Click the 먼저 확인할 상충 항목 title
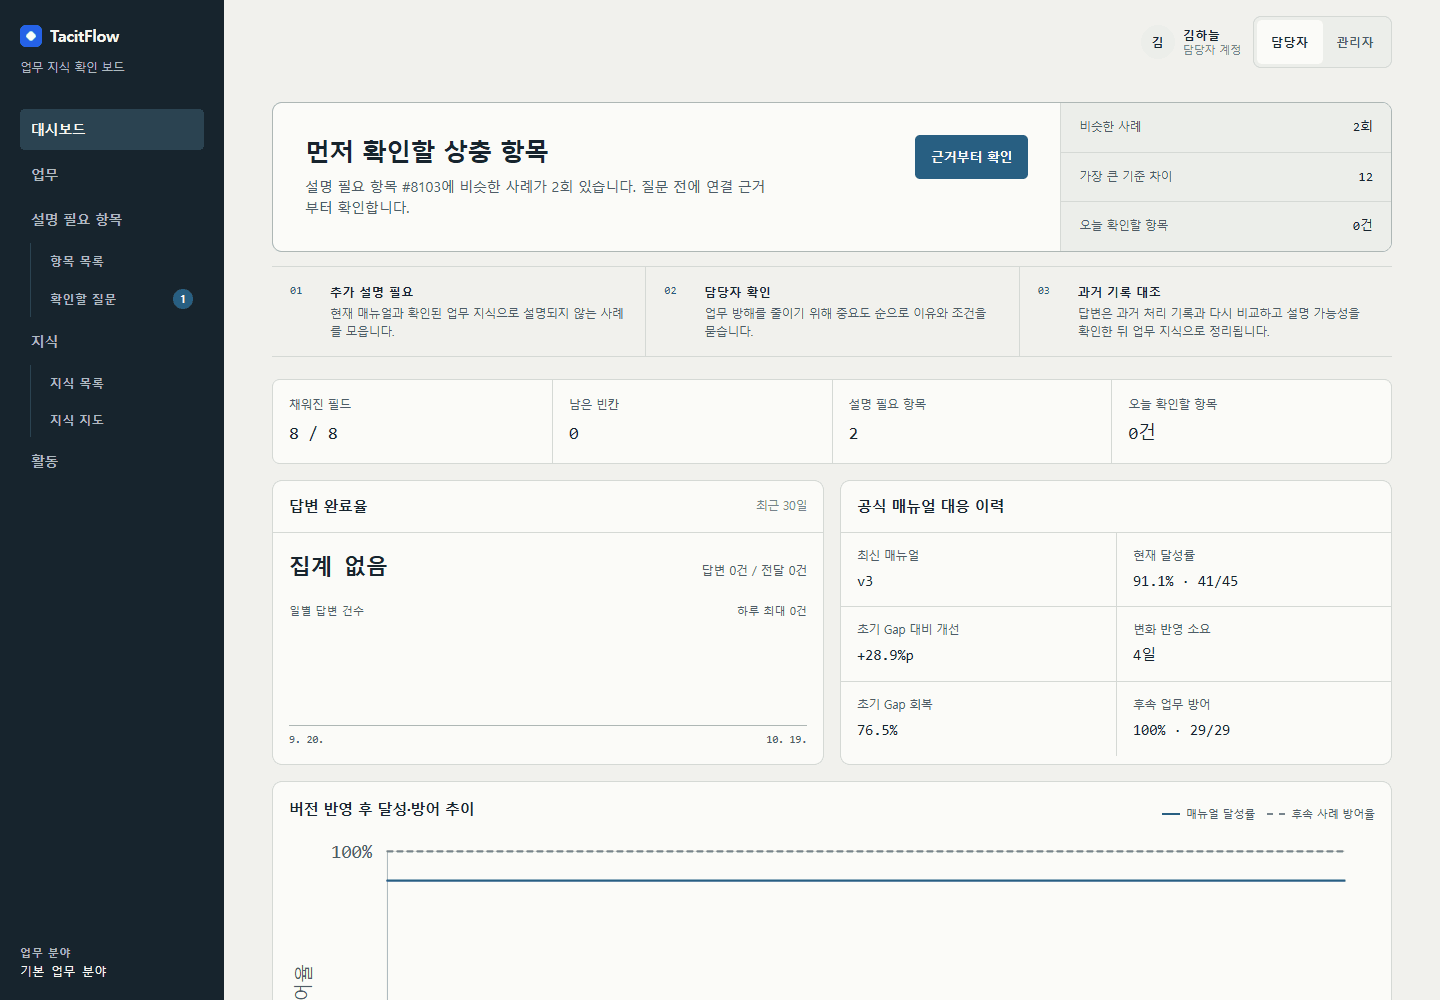1440x1000 pixels. click(427, 151)
